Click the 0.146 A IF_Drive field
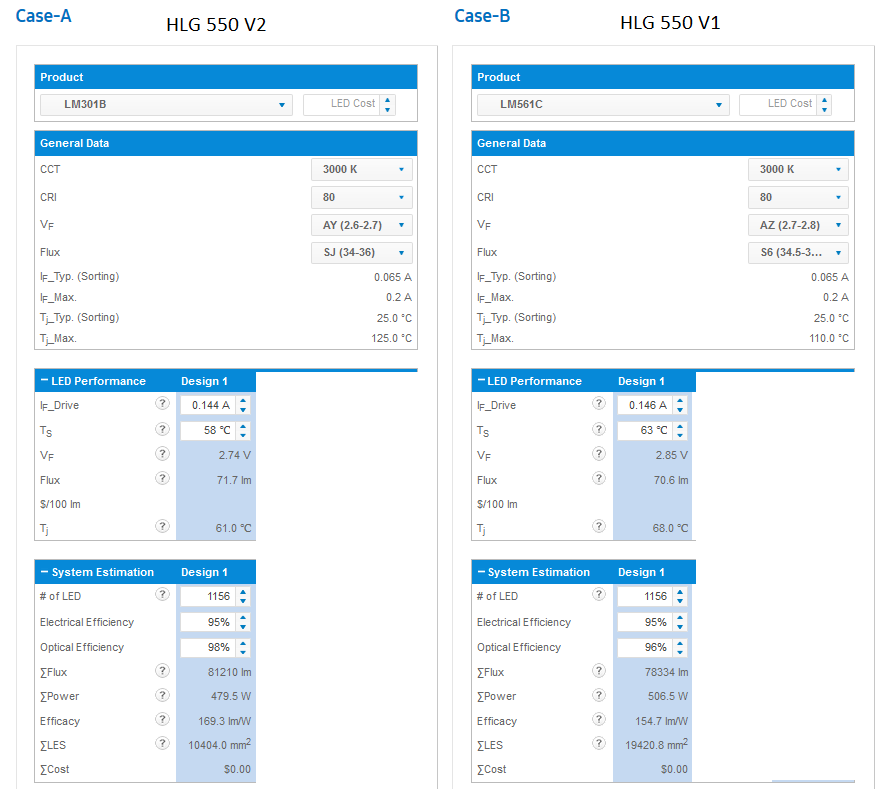The width and height of the screenshot is (886, 798). pyautogui.click(x=645, y=405)
